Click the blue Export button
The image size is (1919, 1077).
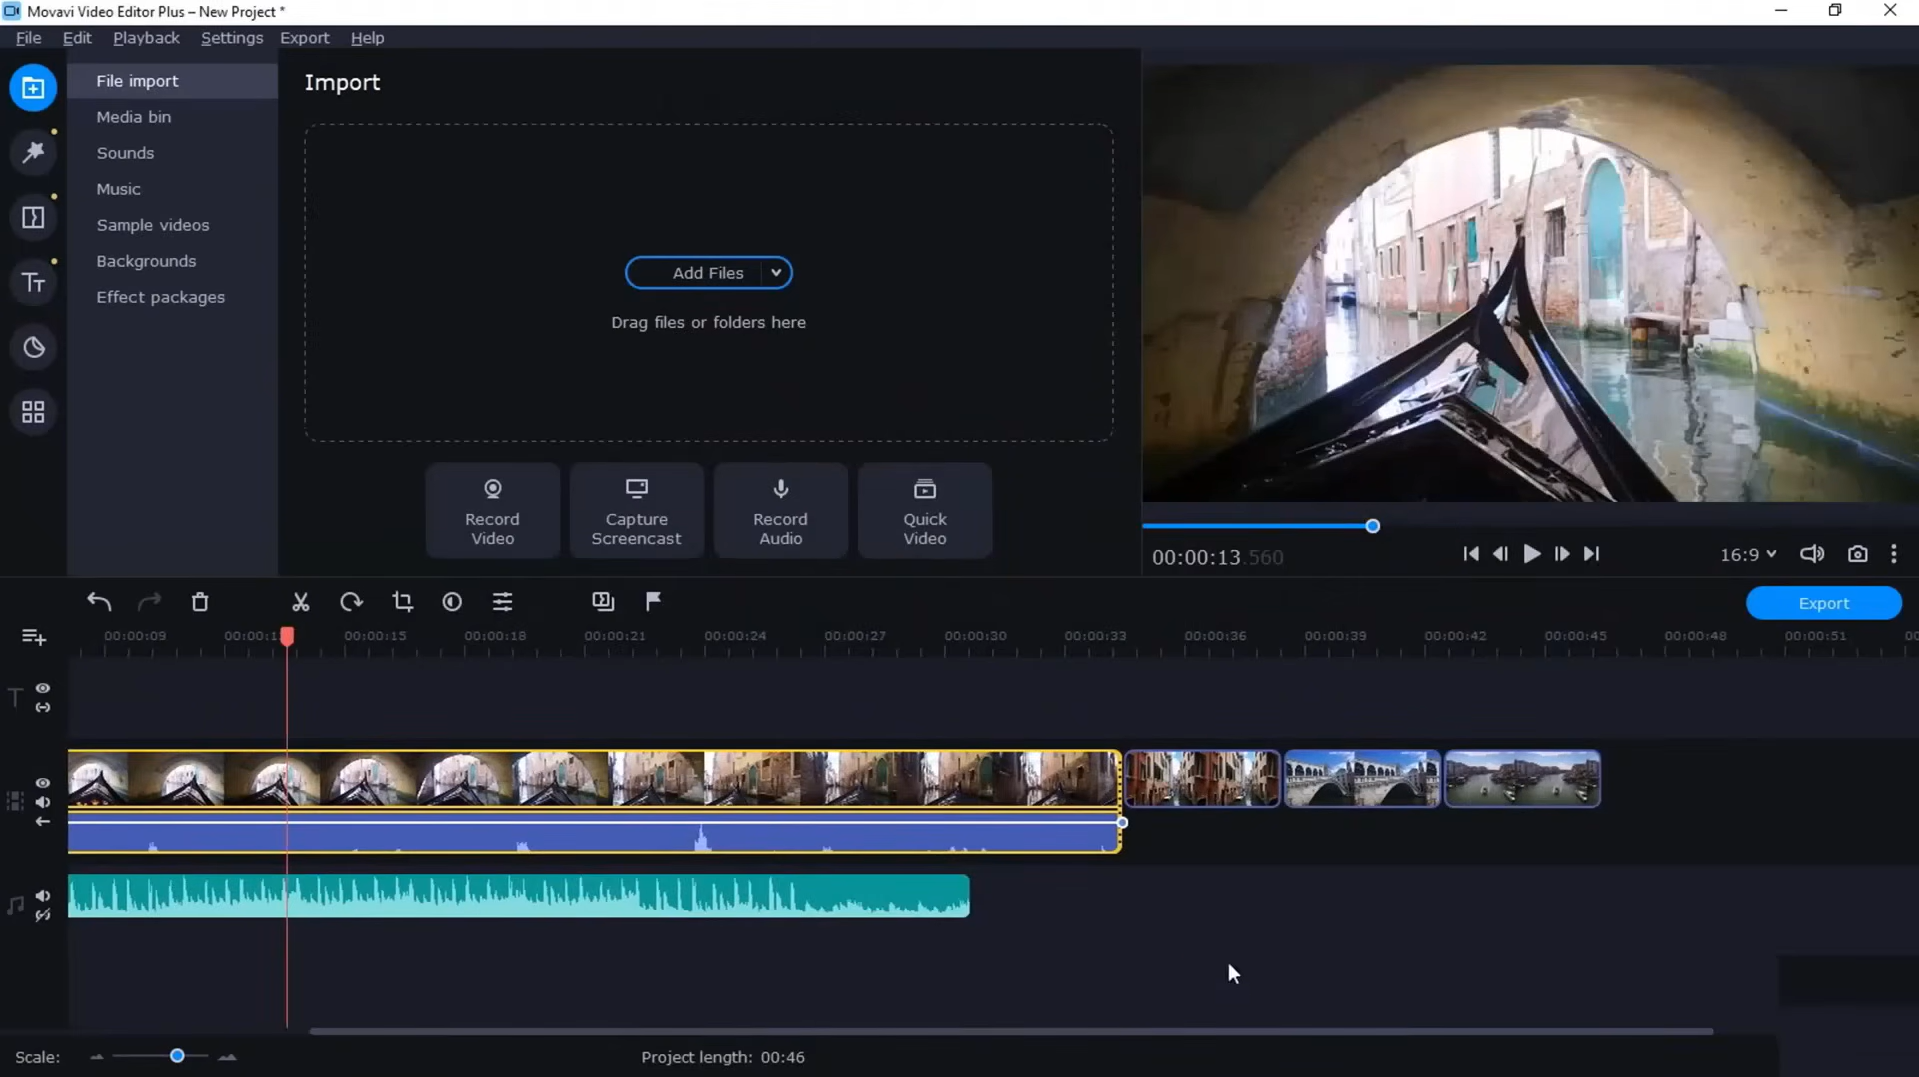(x=1823, y=603)
